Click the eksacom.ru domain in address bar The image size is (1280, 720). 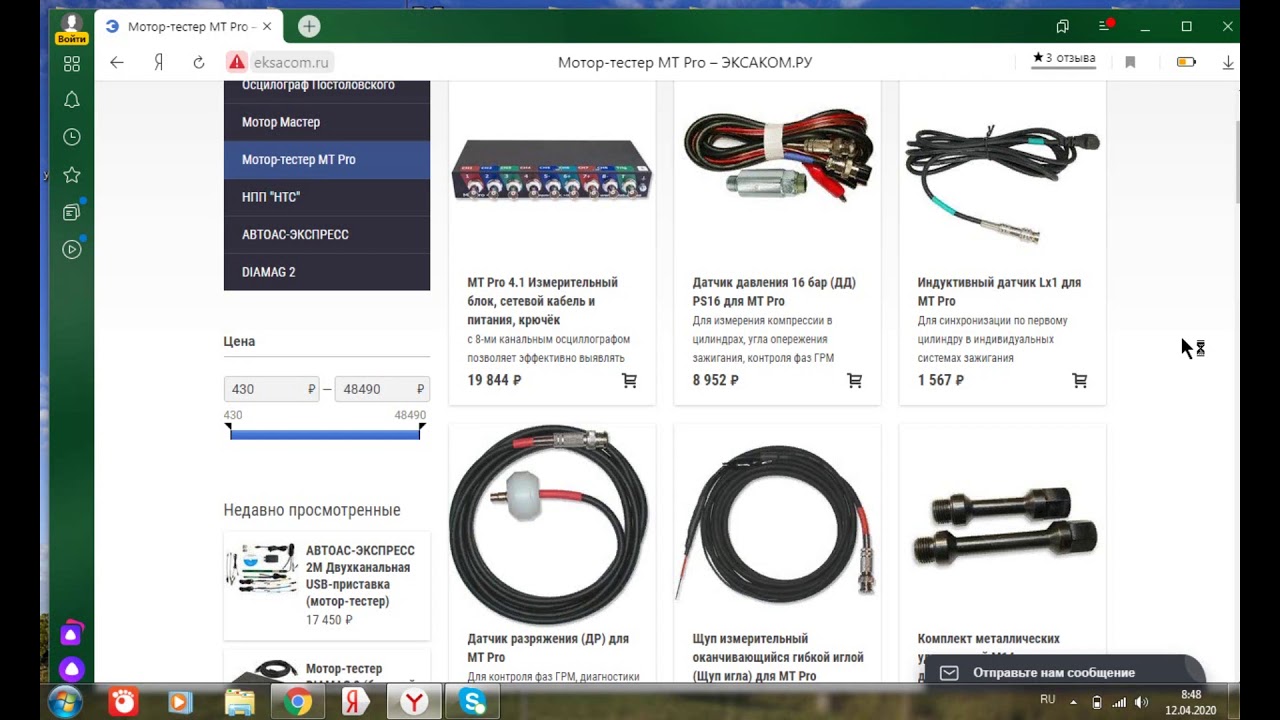click(x=291, y=62)
